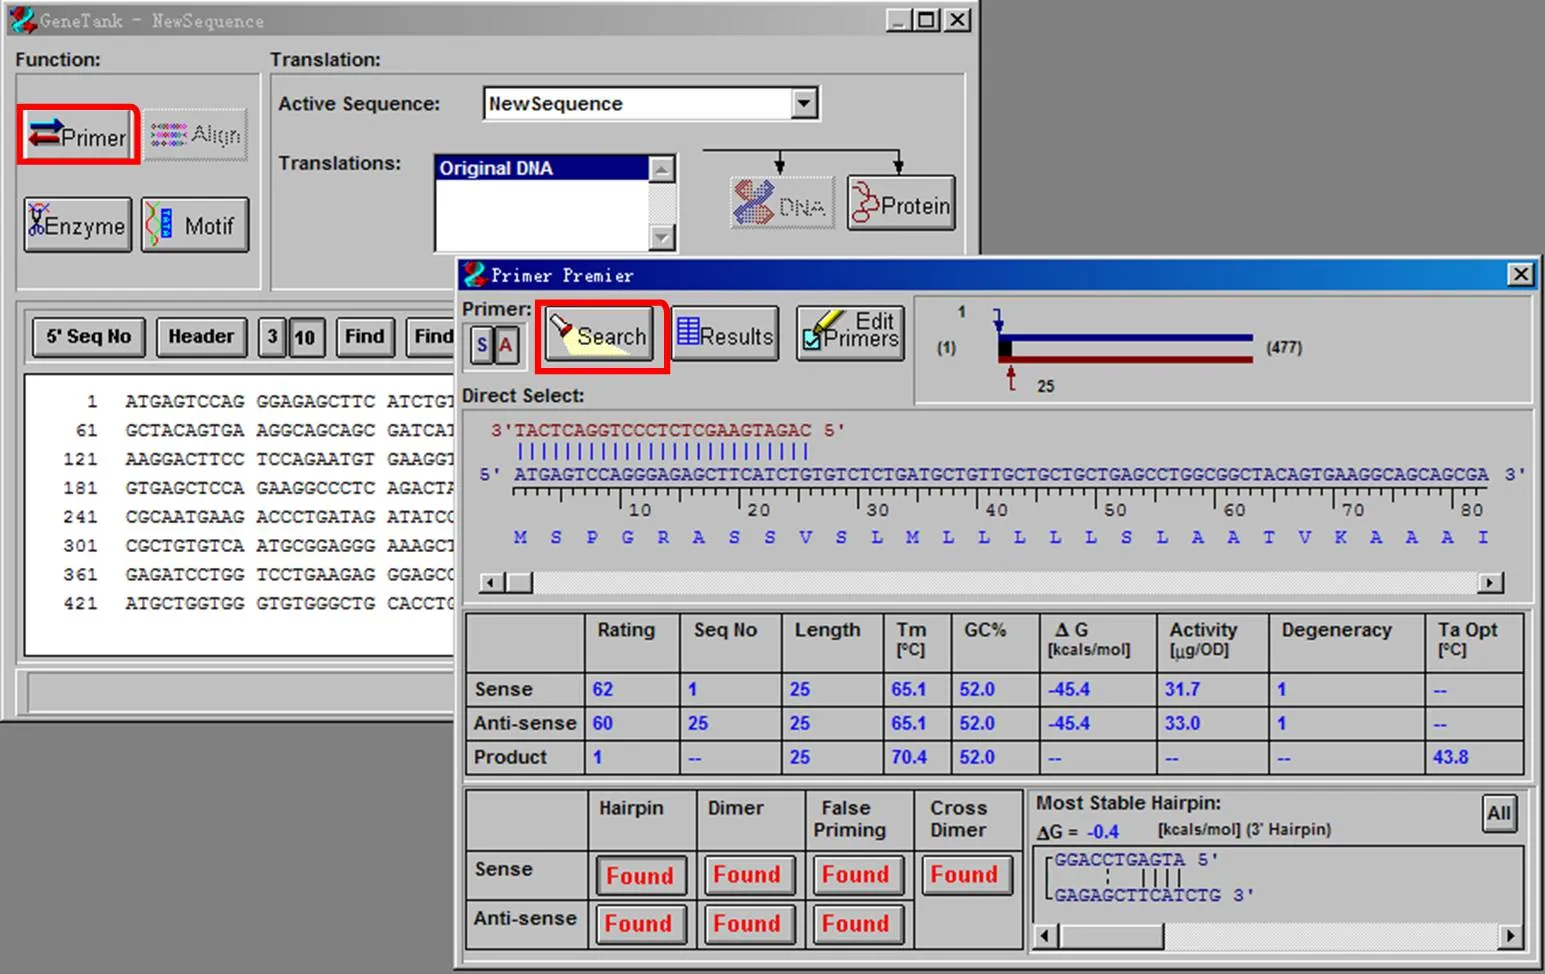Open the Enzyme function
This screenshot has height=974, width=1545.
tap(77, 225)
